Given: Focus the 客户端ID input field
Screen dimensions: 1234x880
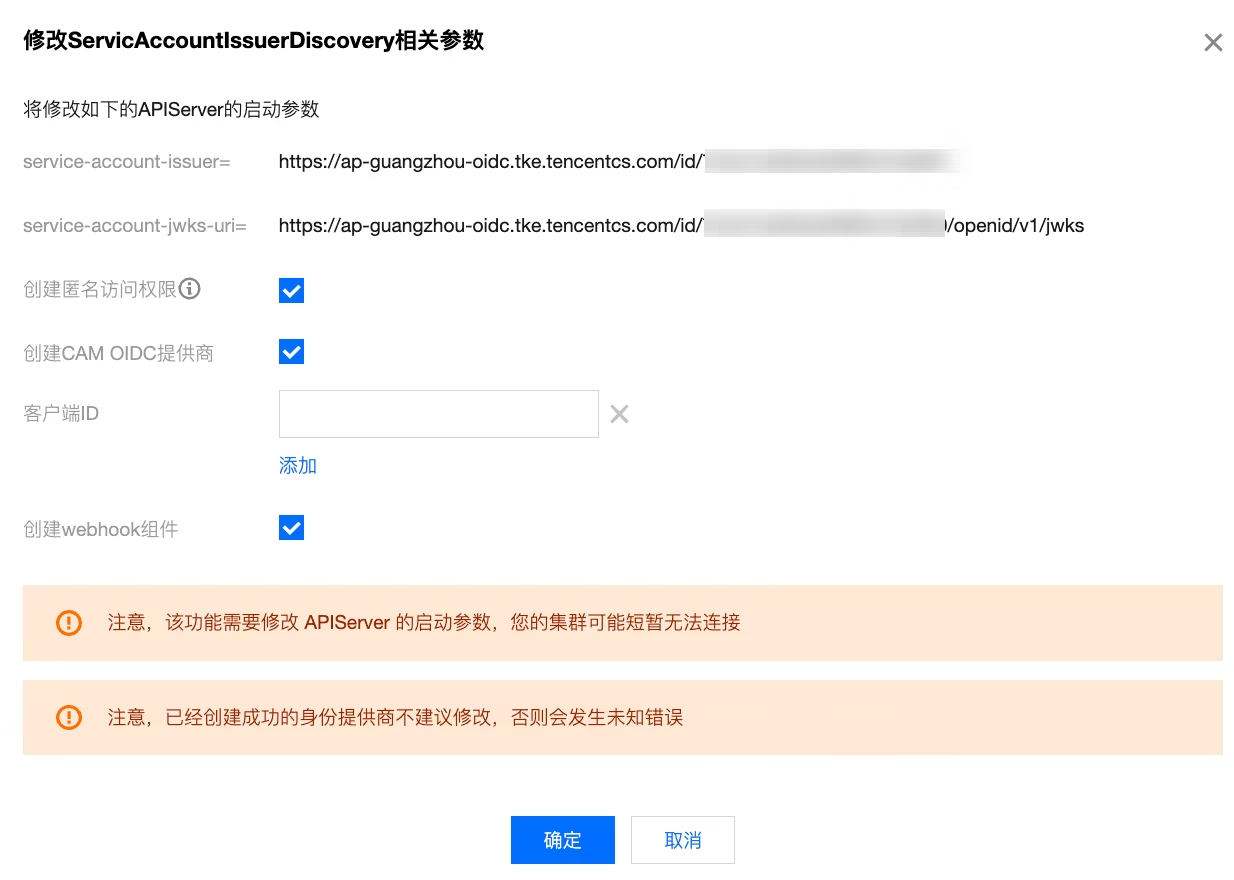Looking at the screenshot, I should coord(439,414).
